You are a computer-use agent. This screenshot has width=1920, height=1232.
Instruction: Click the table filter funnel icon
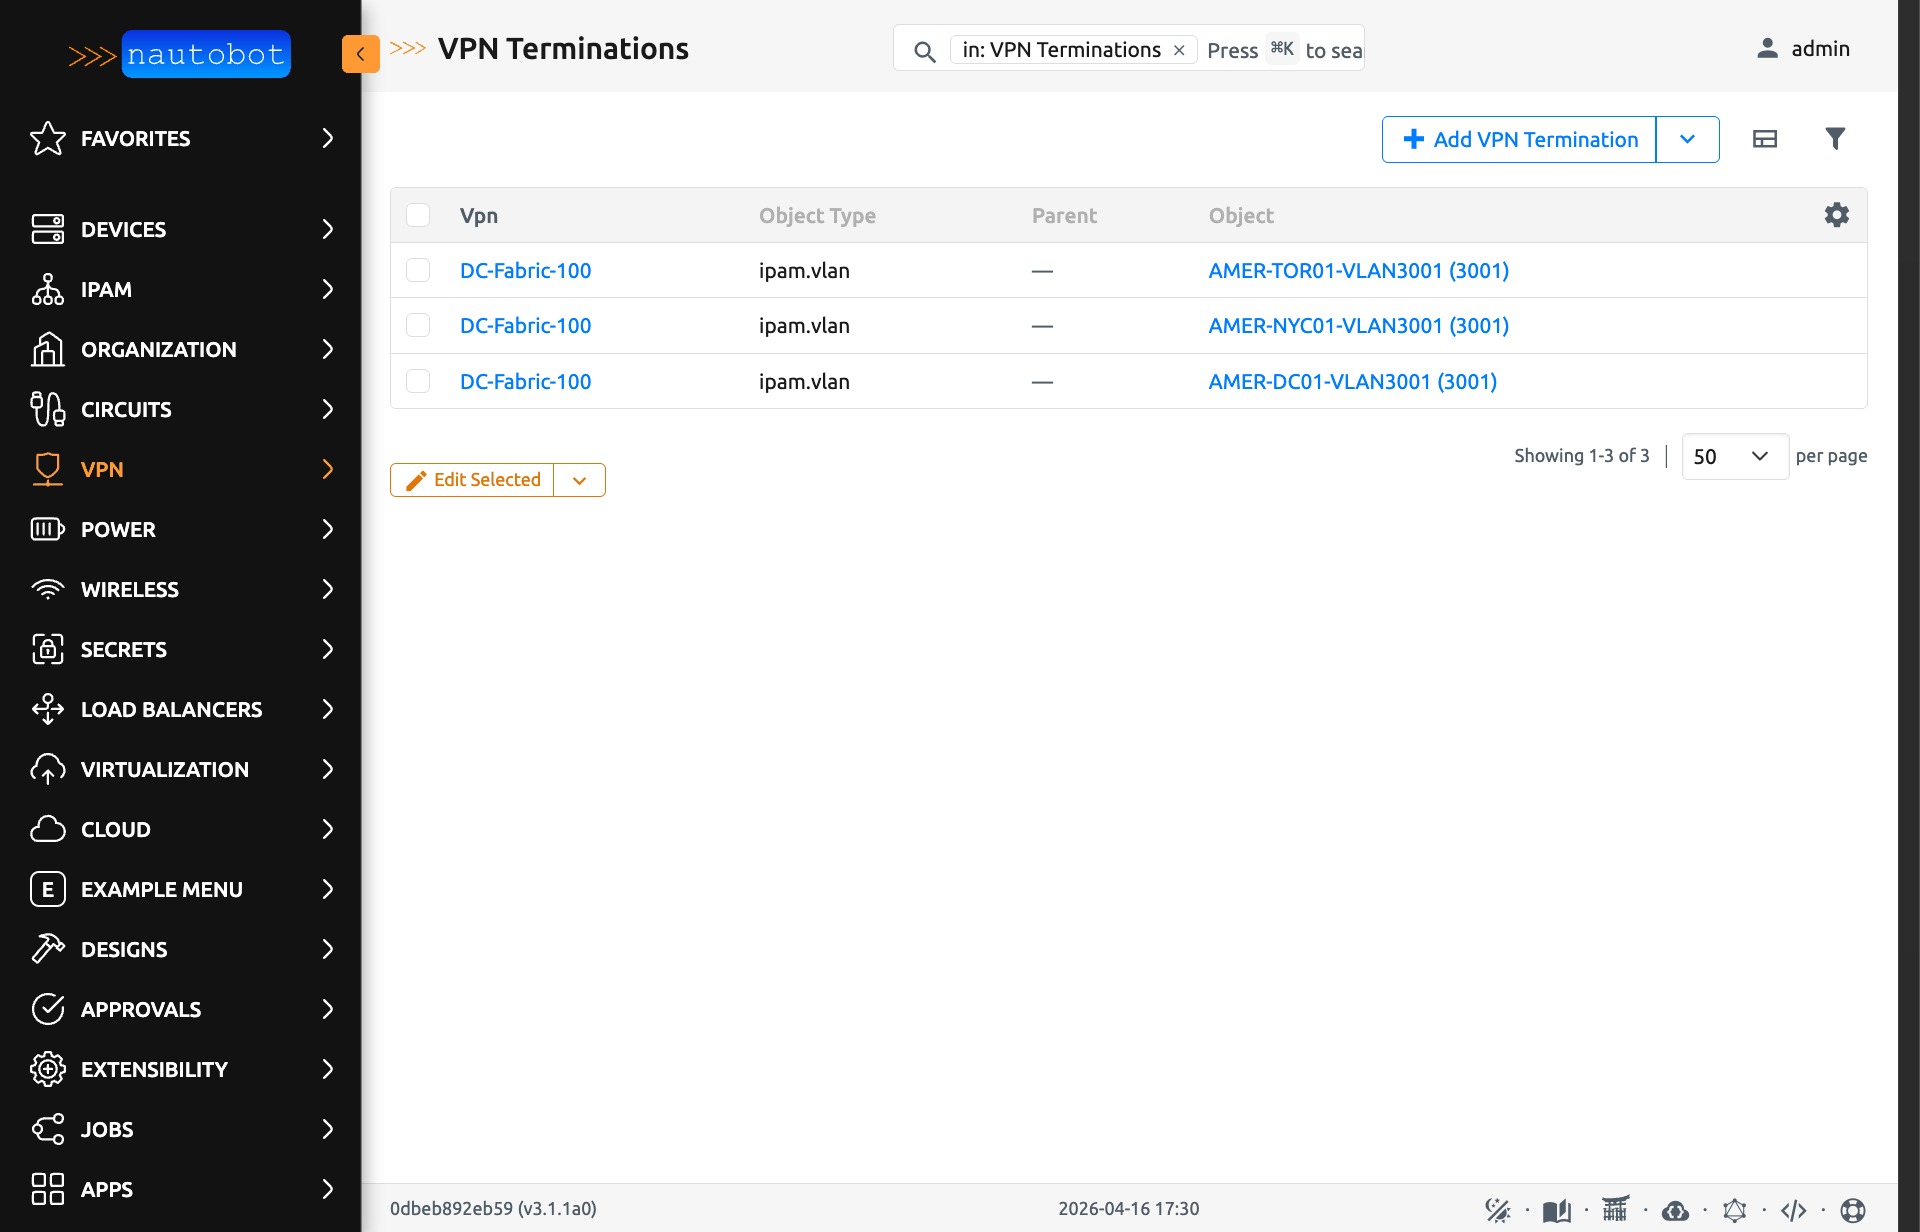1836,139
